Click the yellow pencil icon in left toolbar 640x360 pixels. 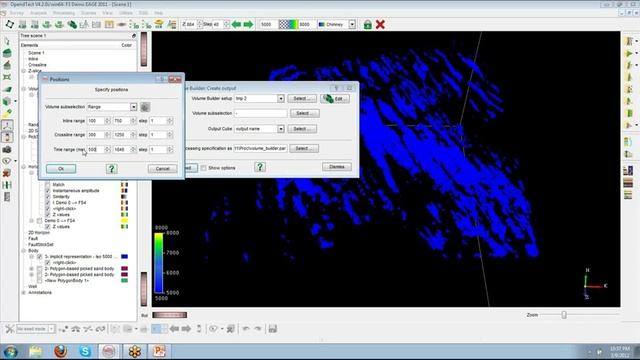(x=7, y=113)
